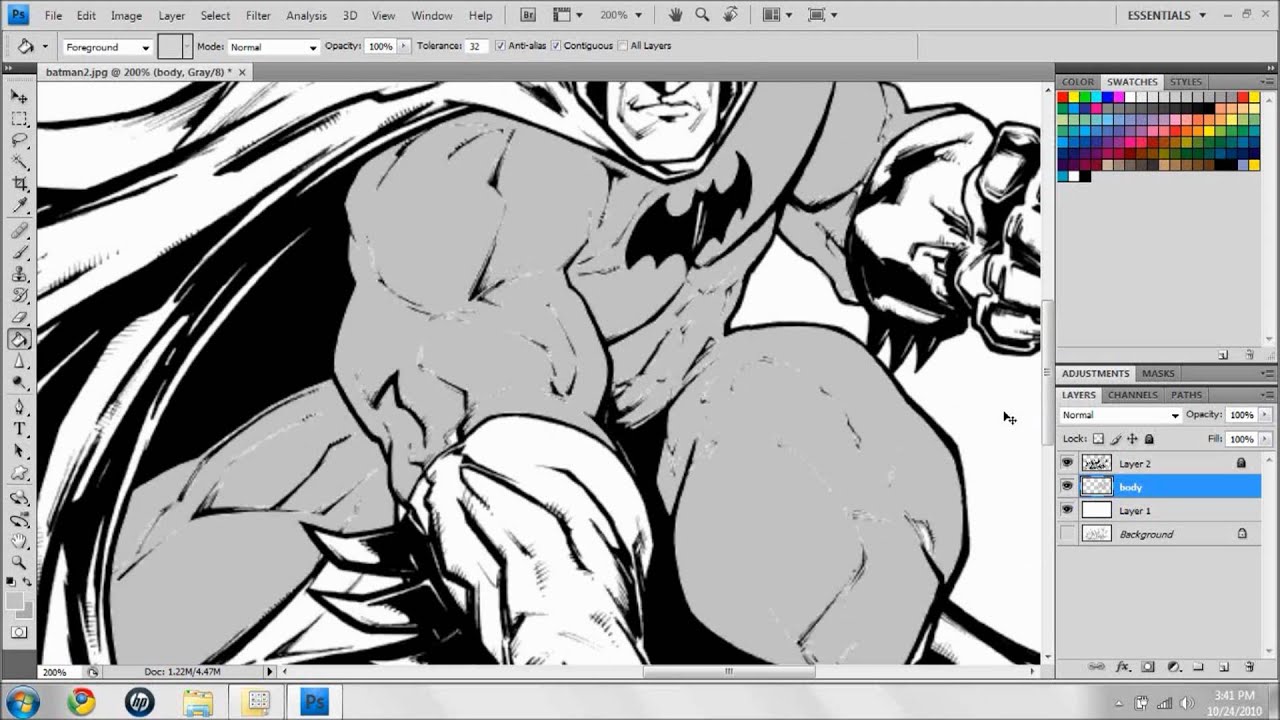
Task: Select the Pen tool
Action: coord(19,408)
